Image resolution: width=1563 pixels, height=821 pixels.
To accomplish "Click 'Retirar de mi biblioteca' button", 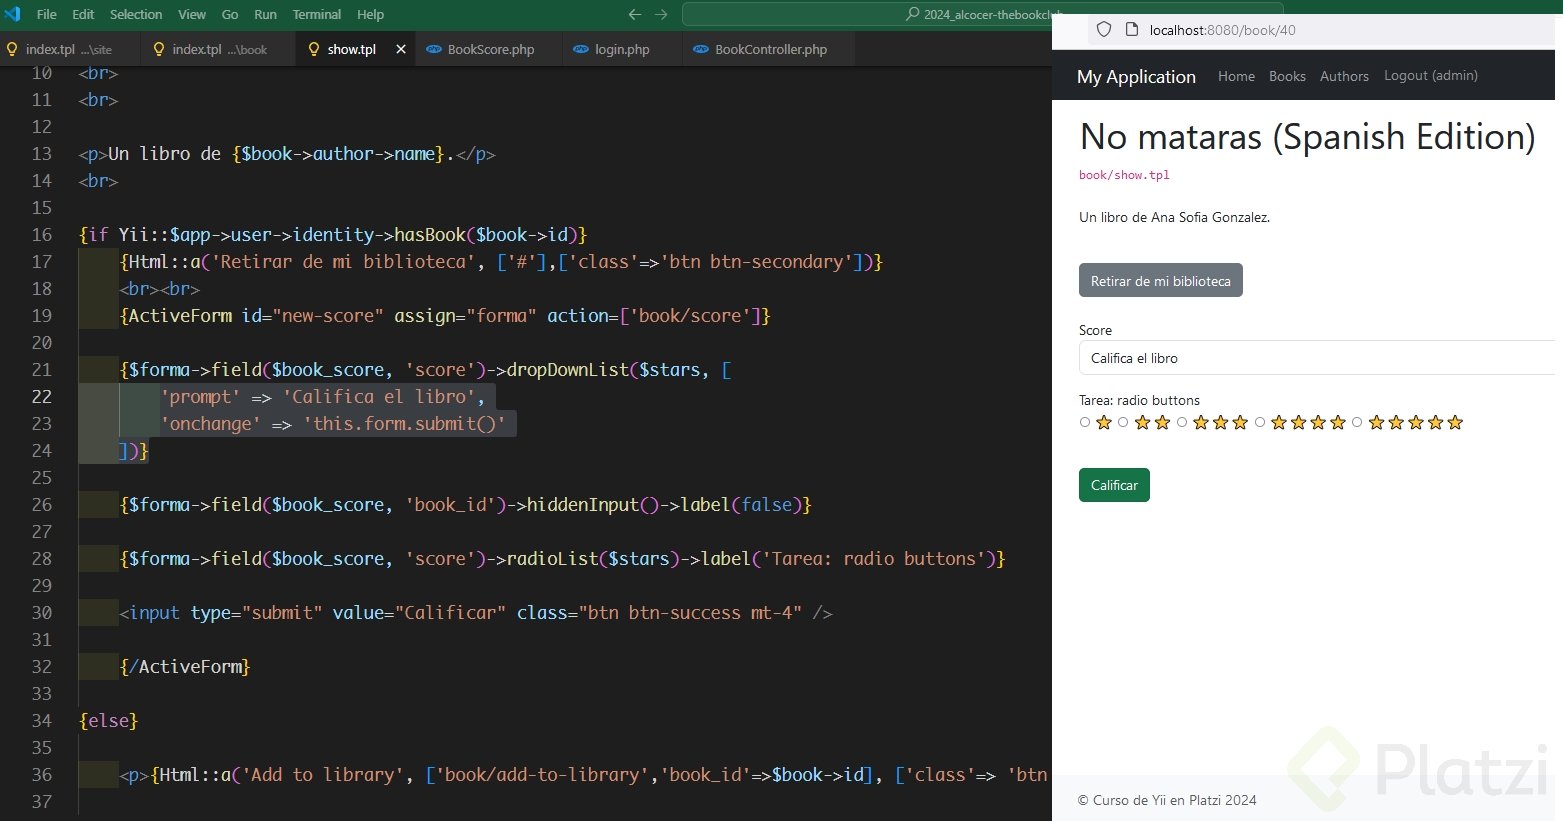I will (x=1160, y=281).
